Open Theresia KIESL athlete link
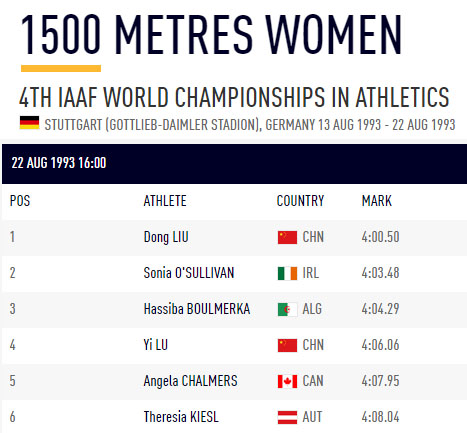Screen dimensions: 467x433 tap(181, 417)
